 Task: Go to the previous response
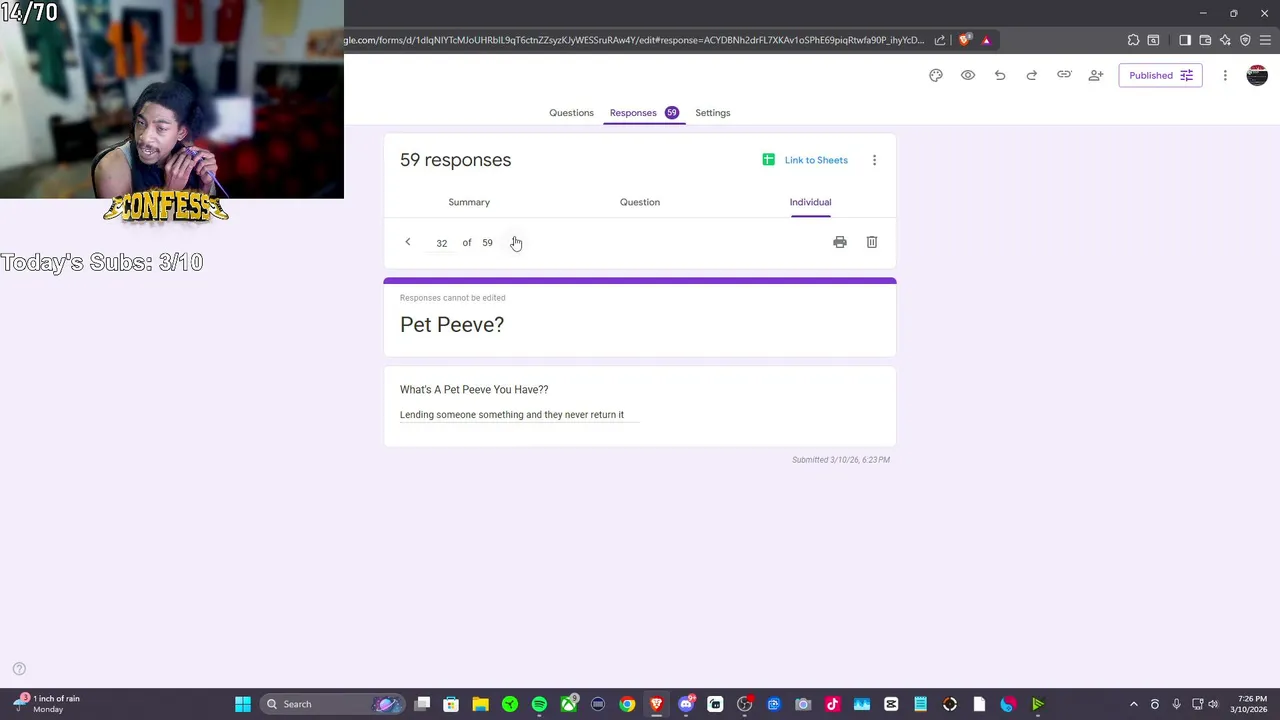pos(408,242)
